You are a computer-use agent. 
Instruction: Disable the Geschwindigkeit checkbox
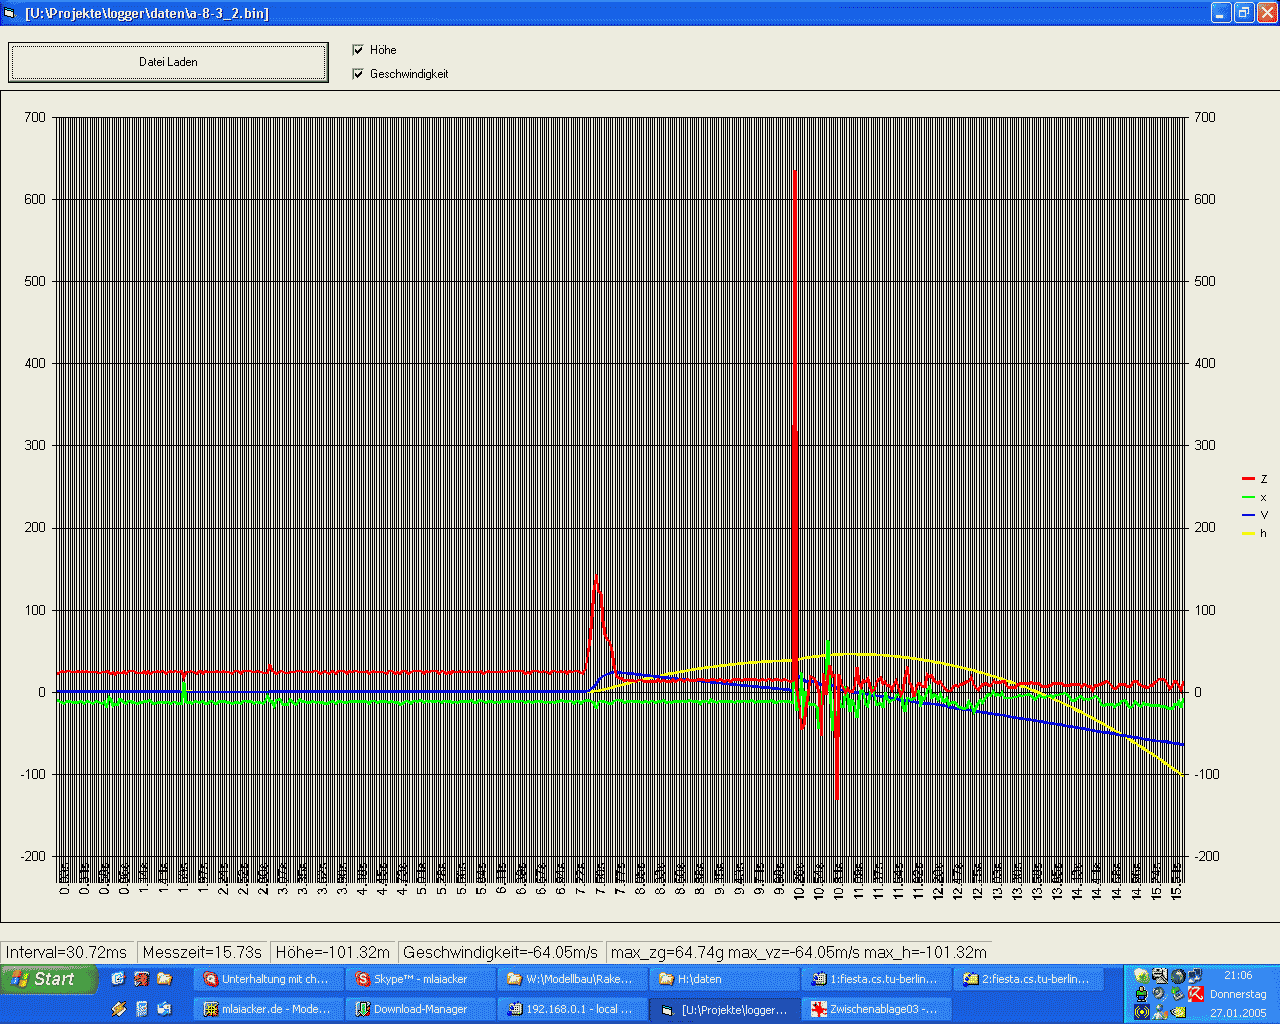357,73
